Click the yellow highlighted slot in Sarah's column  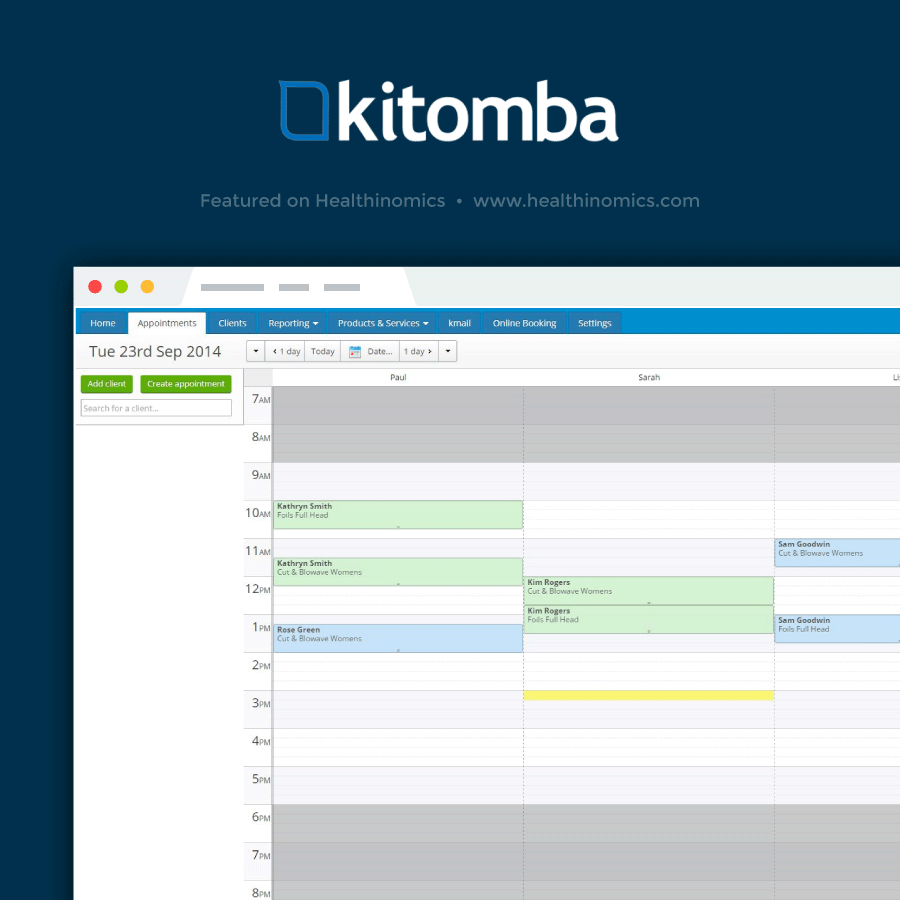(x=648, y=695)
